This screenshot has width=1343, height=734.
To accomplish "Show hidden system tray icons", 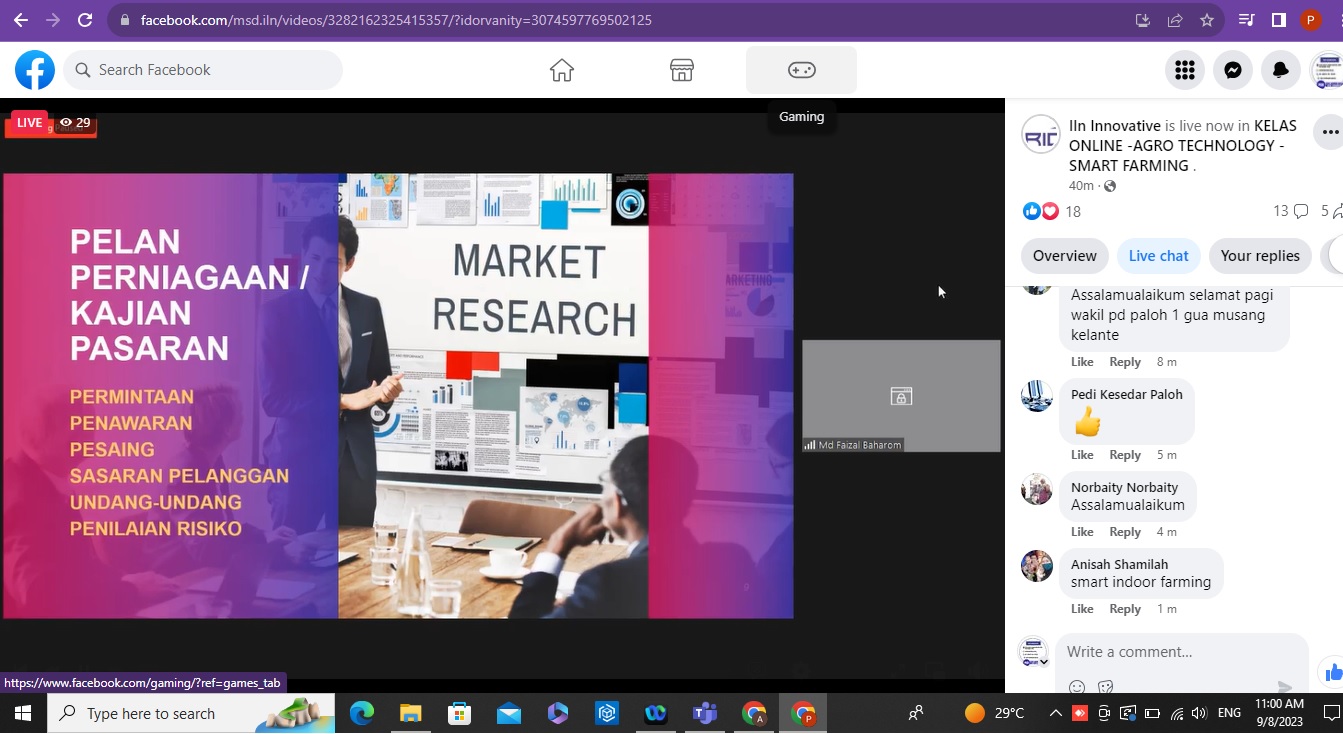I will coord(1055,713).
